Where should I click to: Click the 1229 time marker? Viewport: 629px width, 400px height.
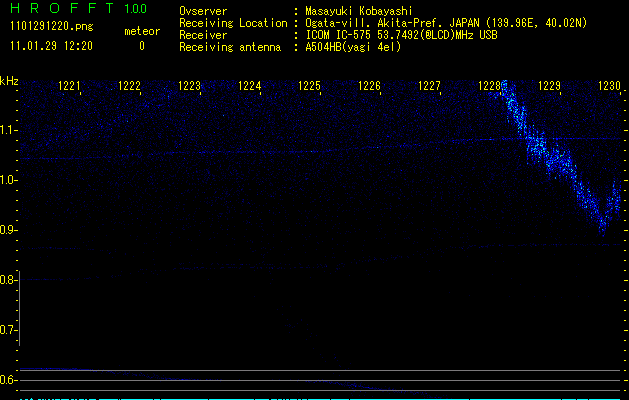549,85
